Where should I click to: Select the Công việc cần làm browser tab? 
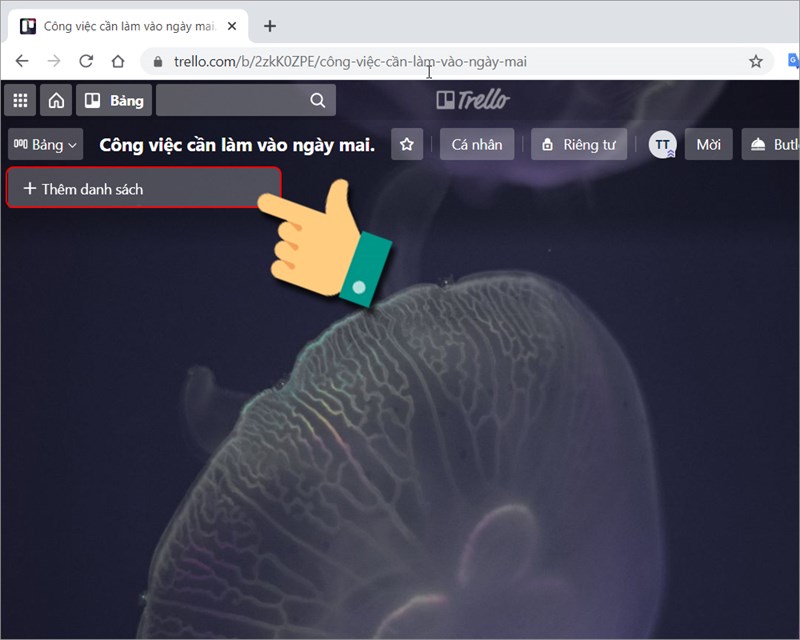(125, 26)
